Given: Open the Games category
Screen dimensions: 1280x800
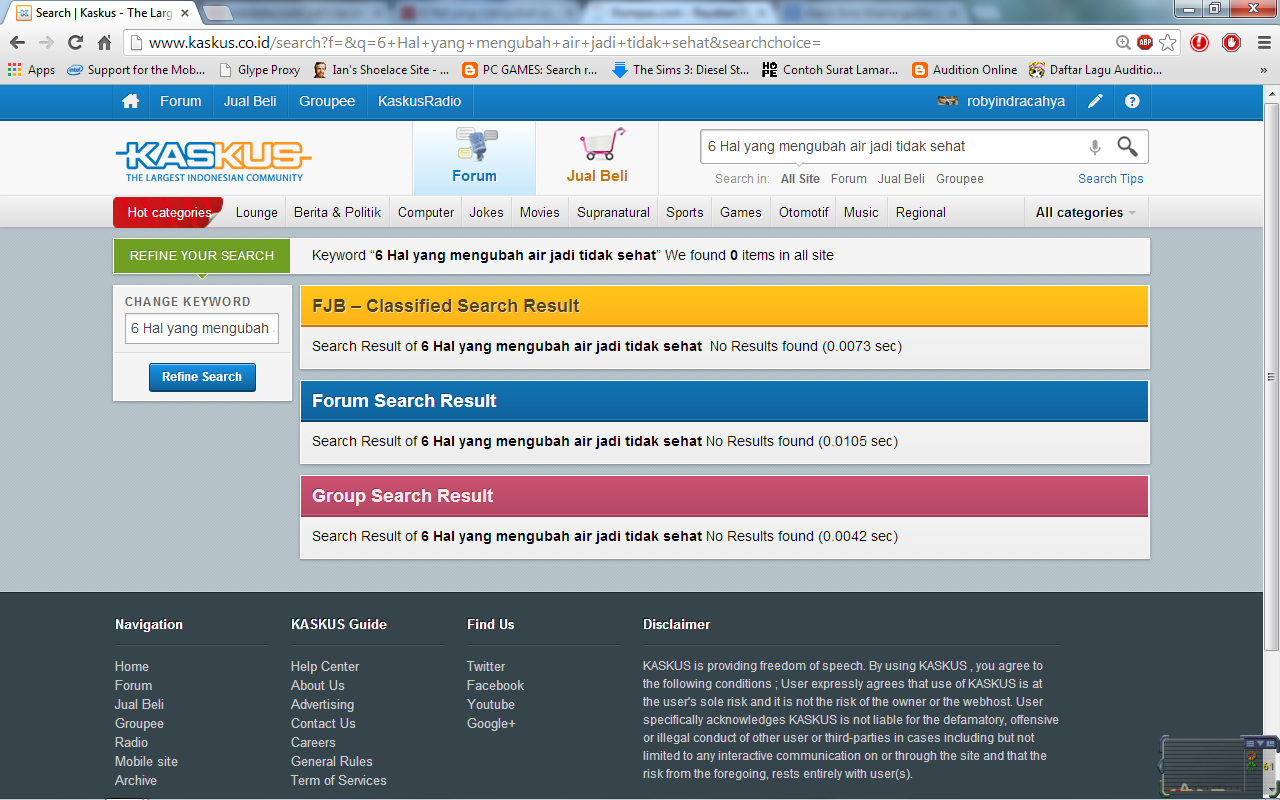Looking at the screenshot, I should point(741,212).
